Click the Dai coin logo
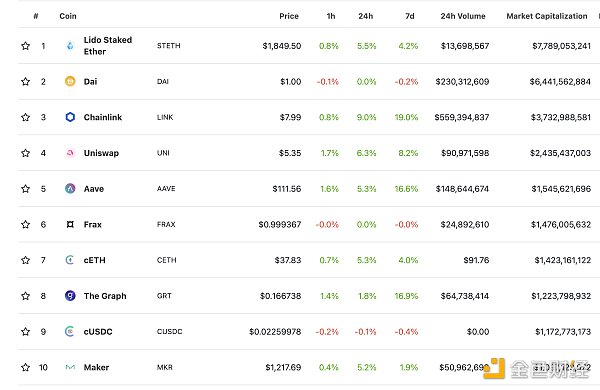 [x=70, y=82]
